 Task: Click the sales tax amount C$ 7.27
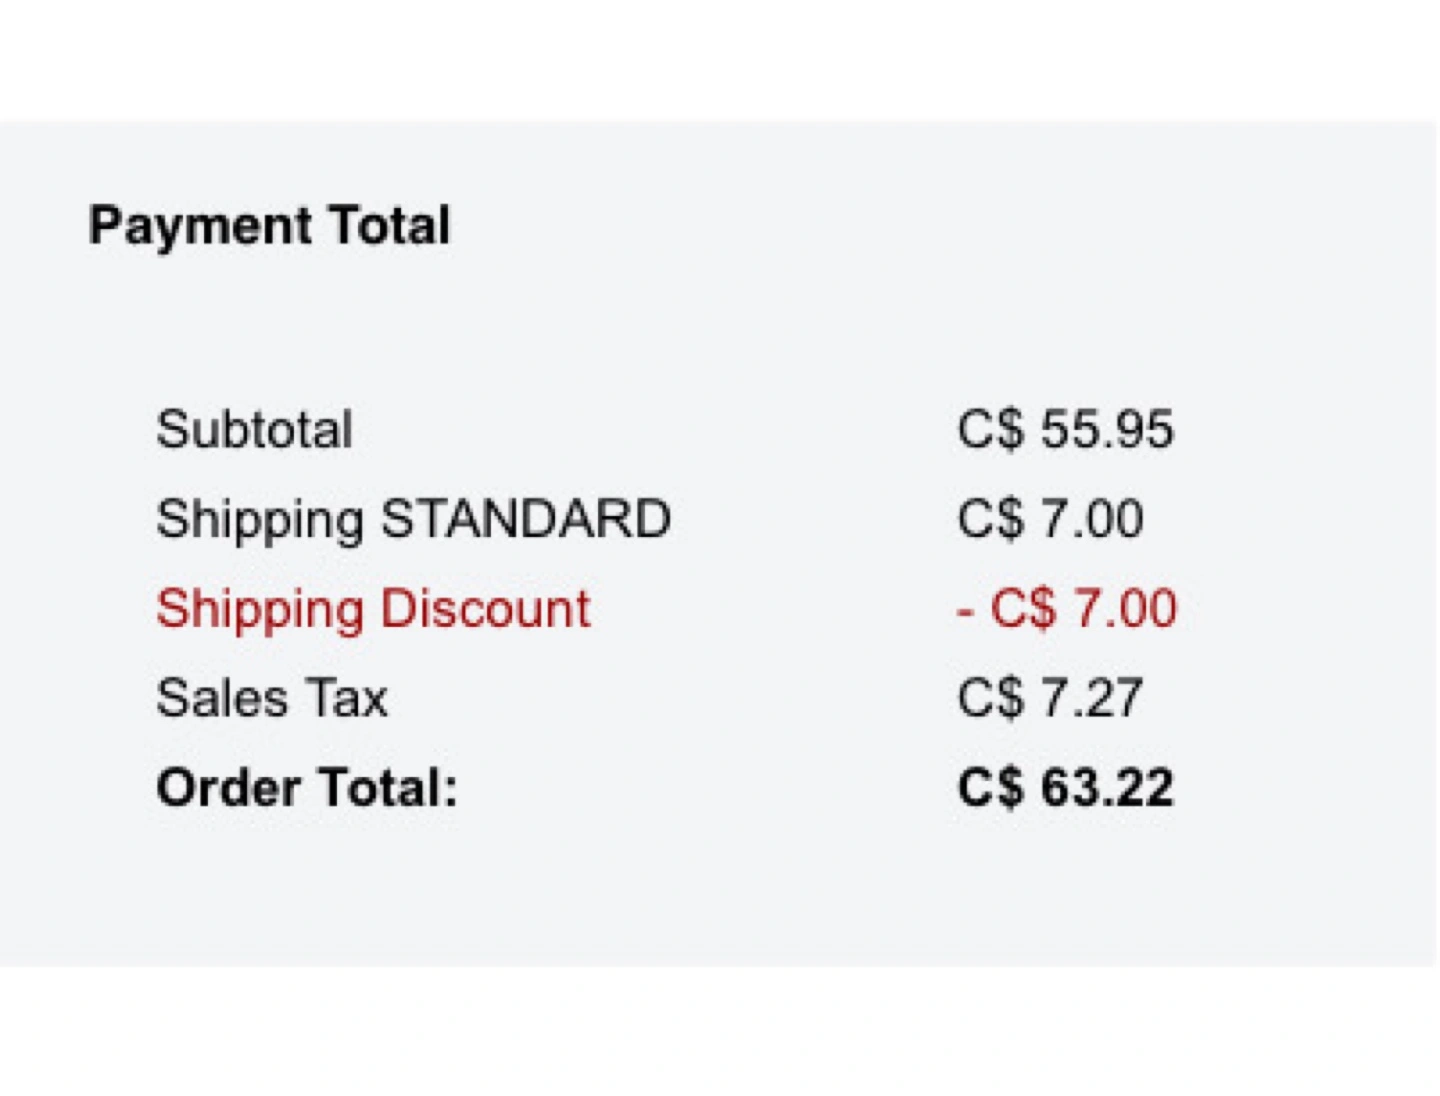point(1049,698)
